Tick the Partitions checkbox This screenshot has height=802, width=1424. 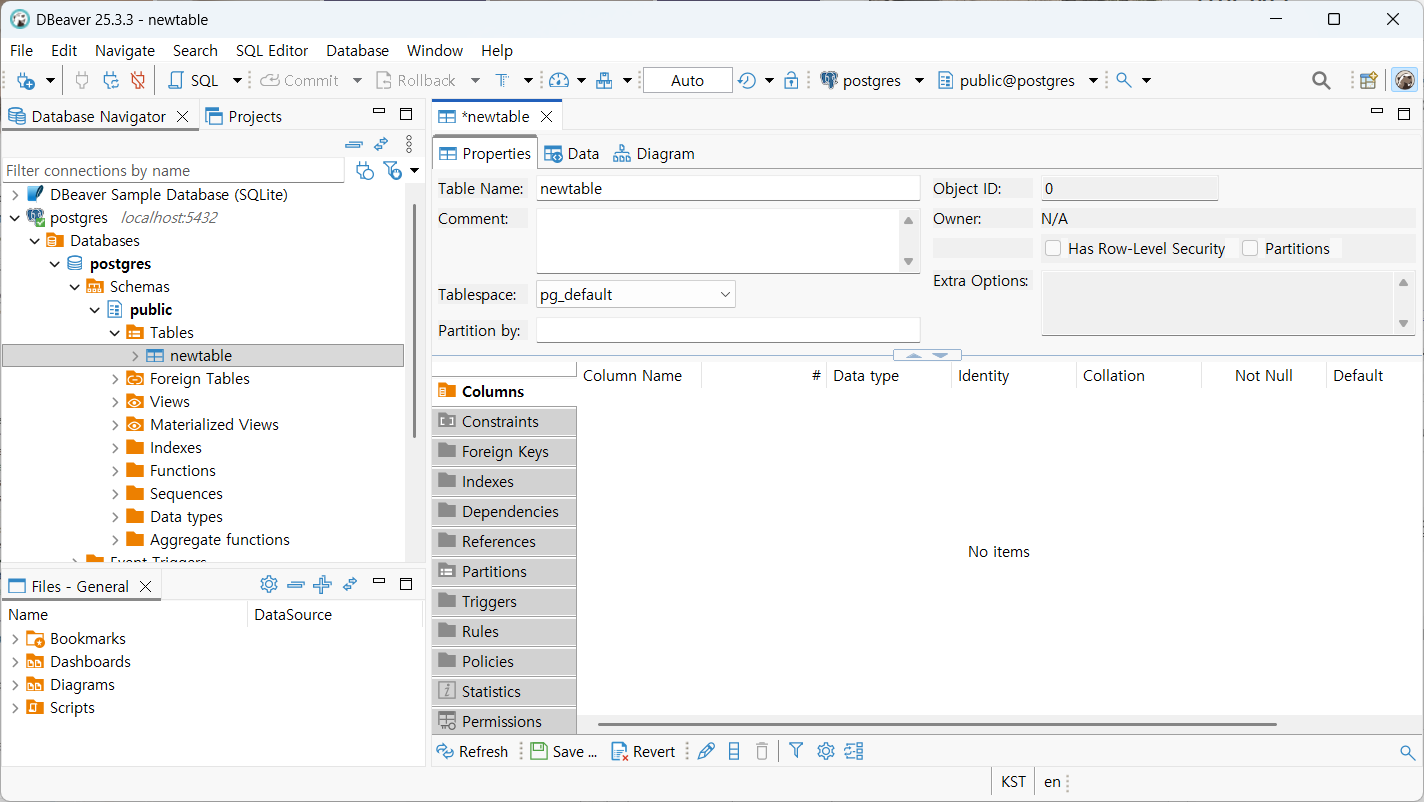click(x=1250, y=248)
